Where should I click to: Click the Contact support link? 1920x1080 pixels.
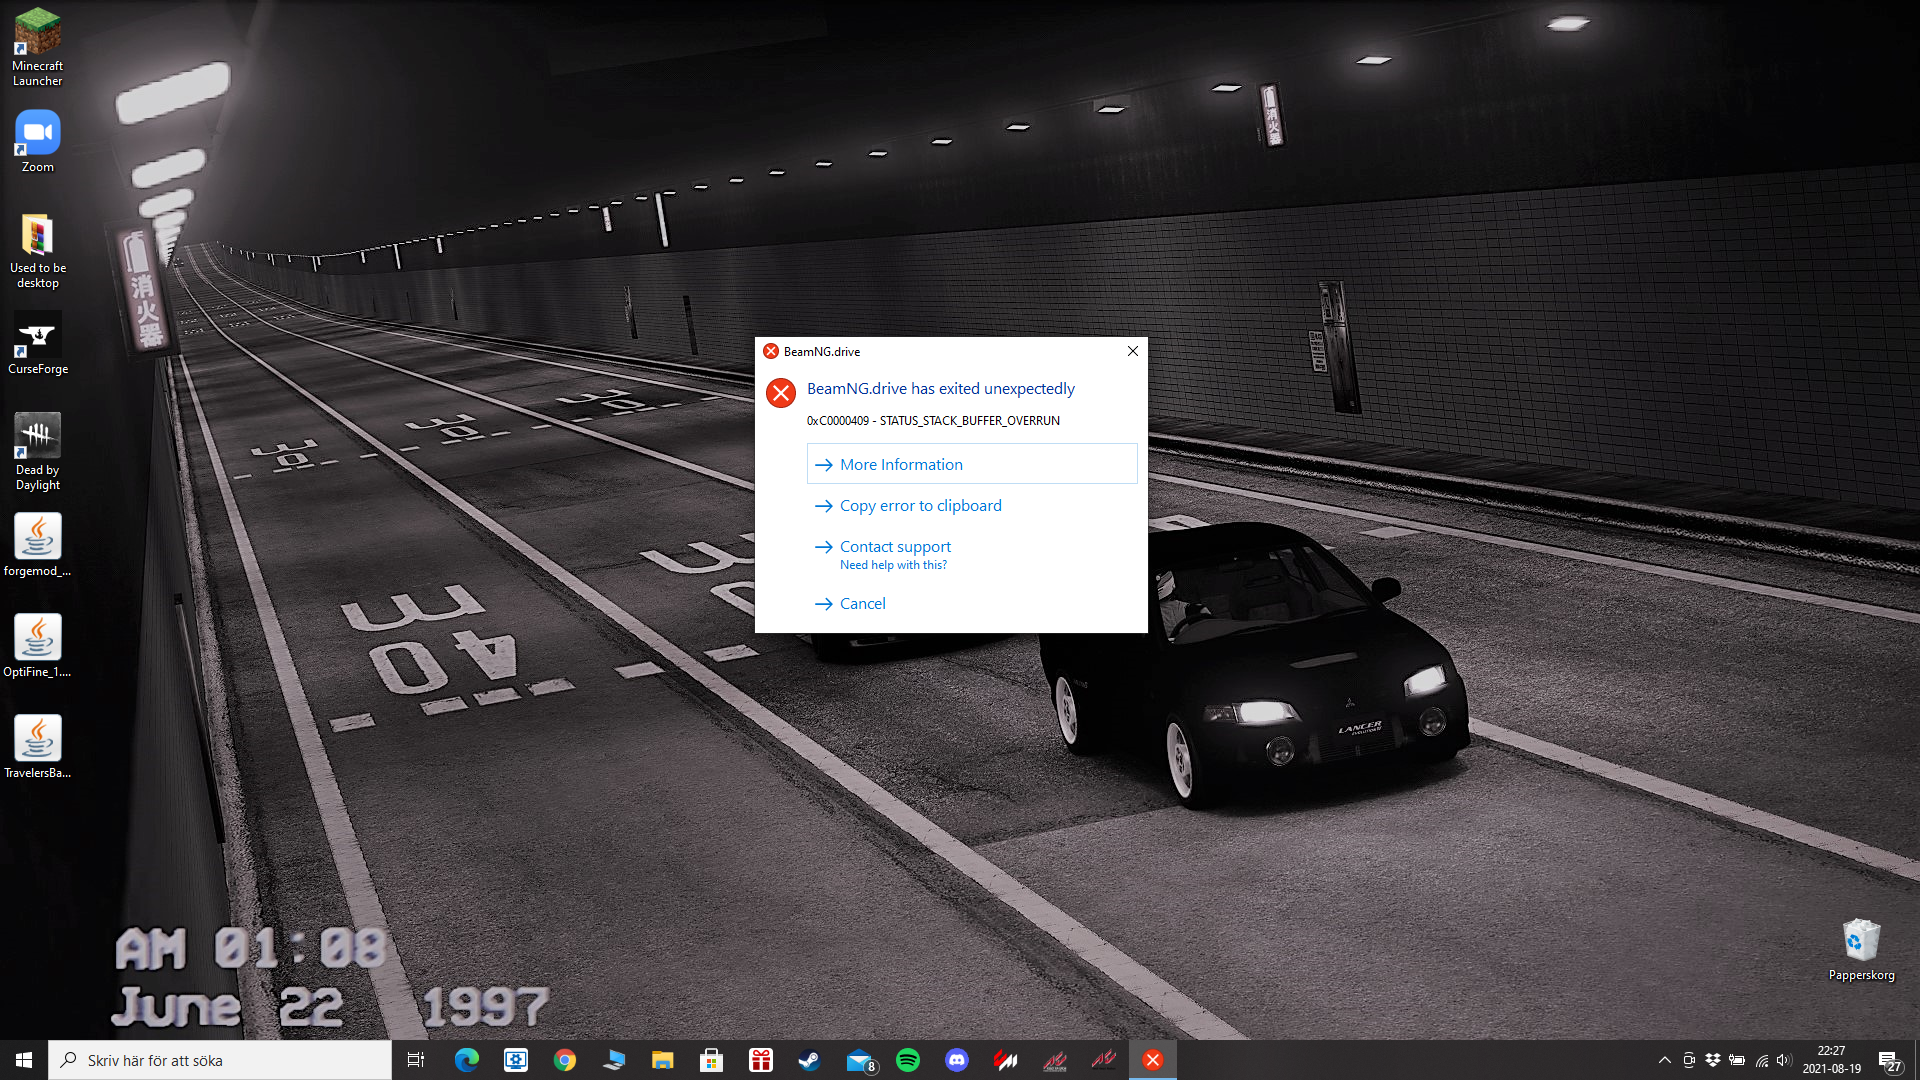[x=895, y=547]
